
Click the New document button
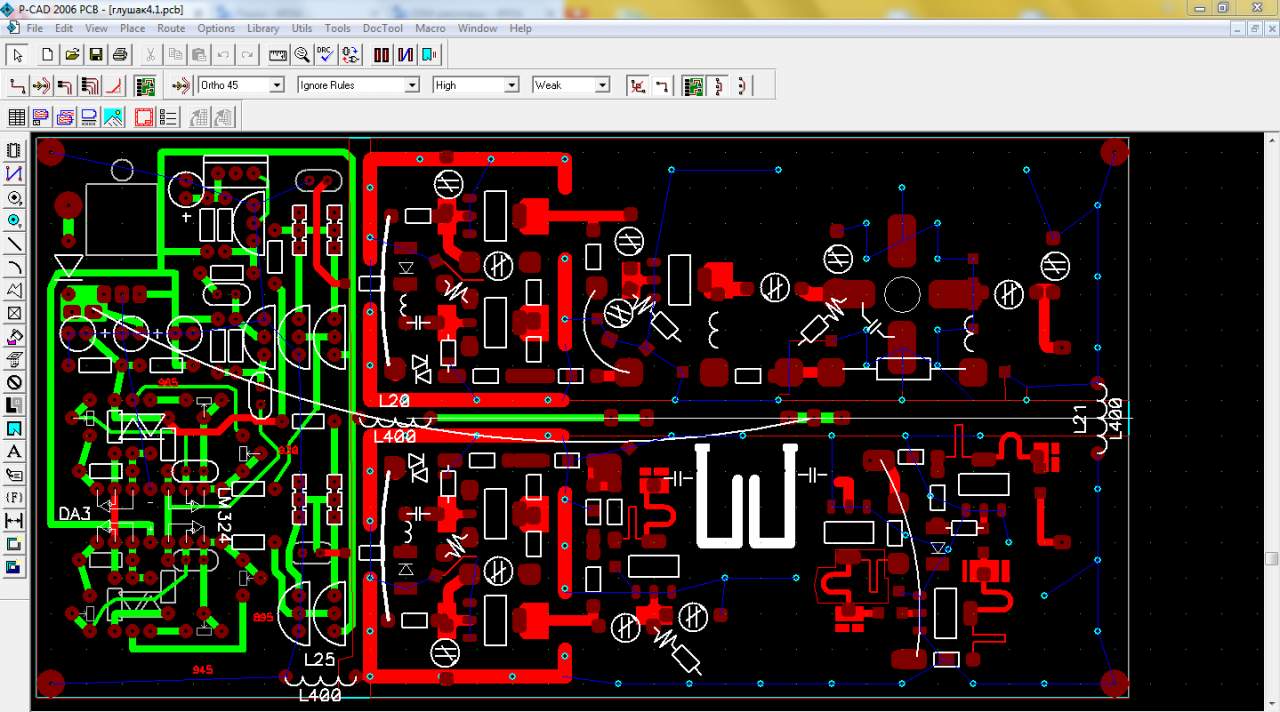(x=47, y=55)
